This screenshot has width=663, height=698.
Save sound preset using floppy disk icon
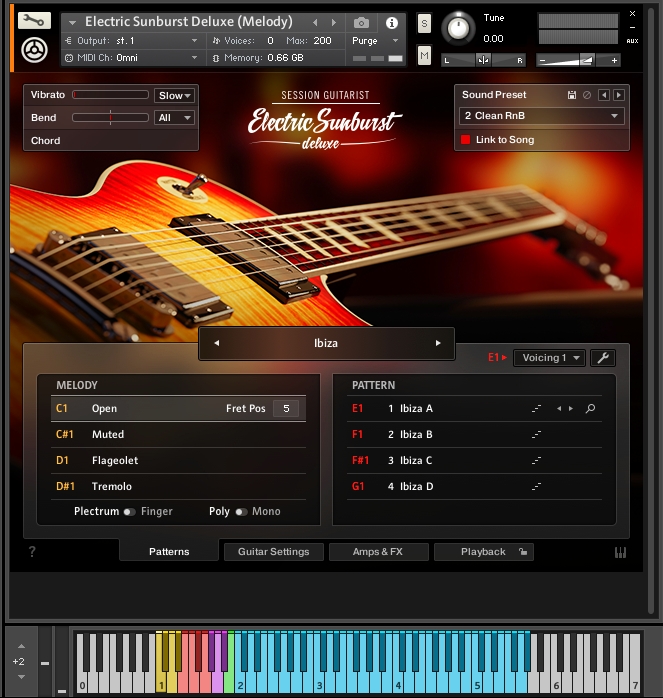(x=572, y=95)
